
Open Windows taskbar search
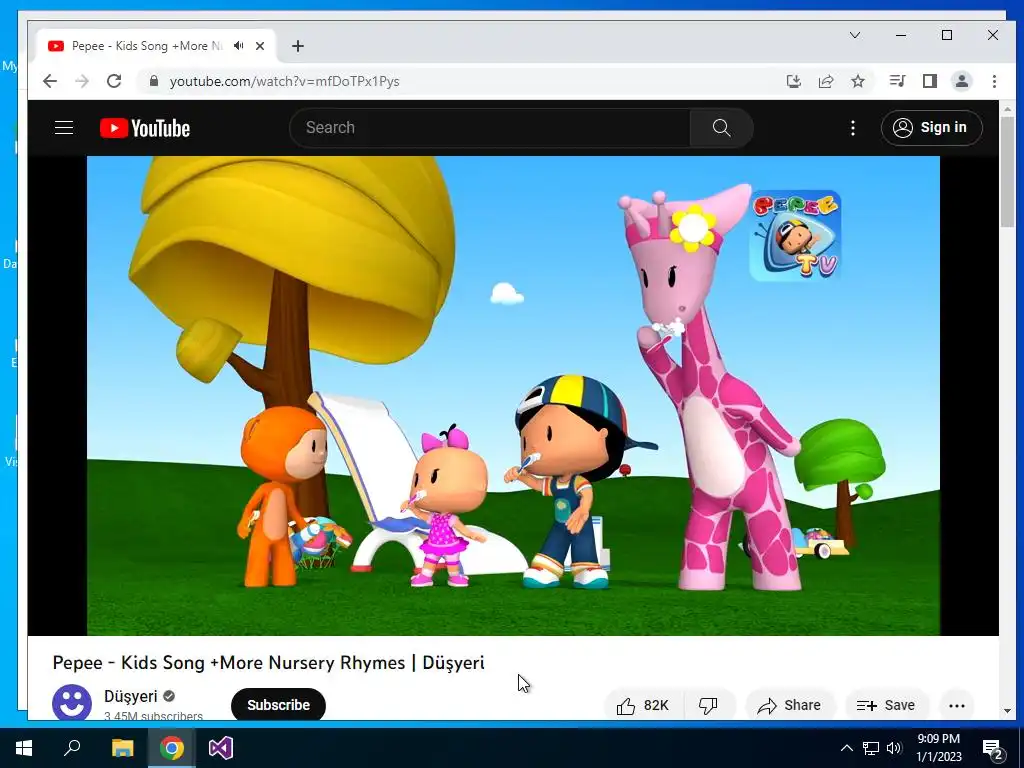tap(72, 748)
